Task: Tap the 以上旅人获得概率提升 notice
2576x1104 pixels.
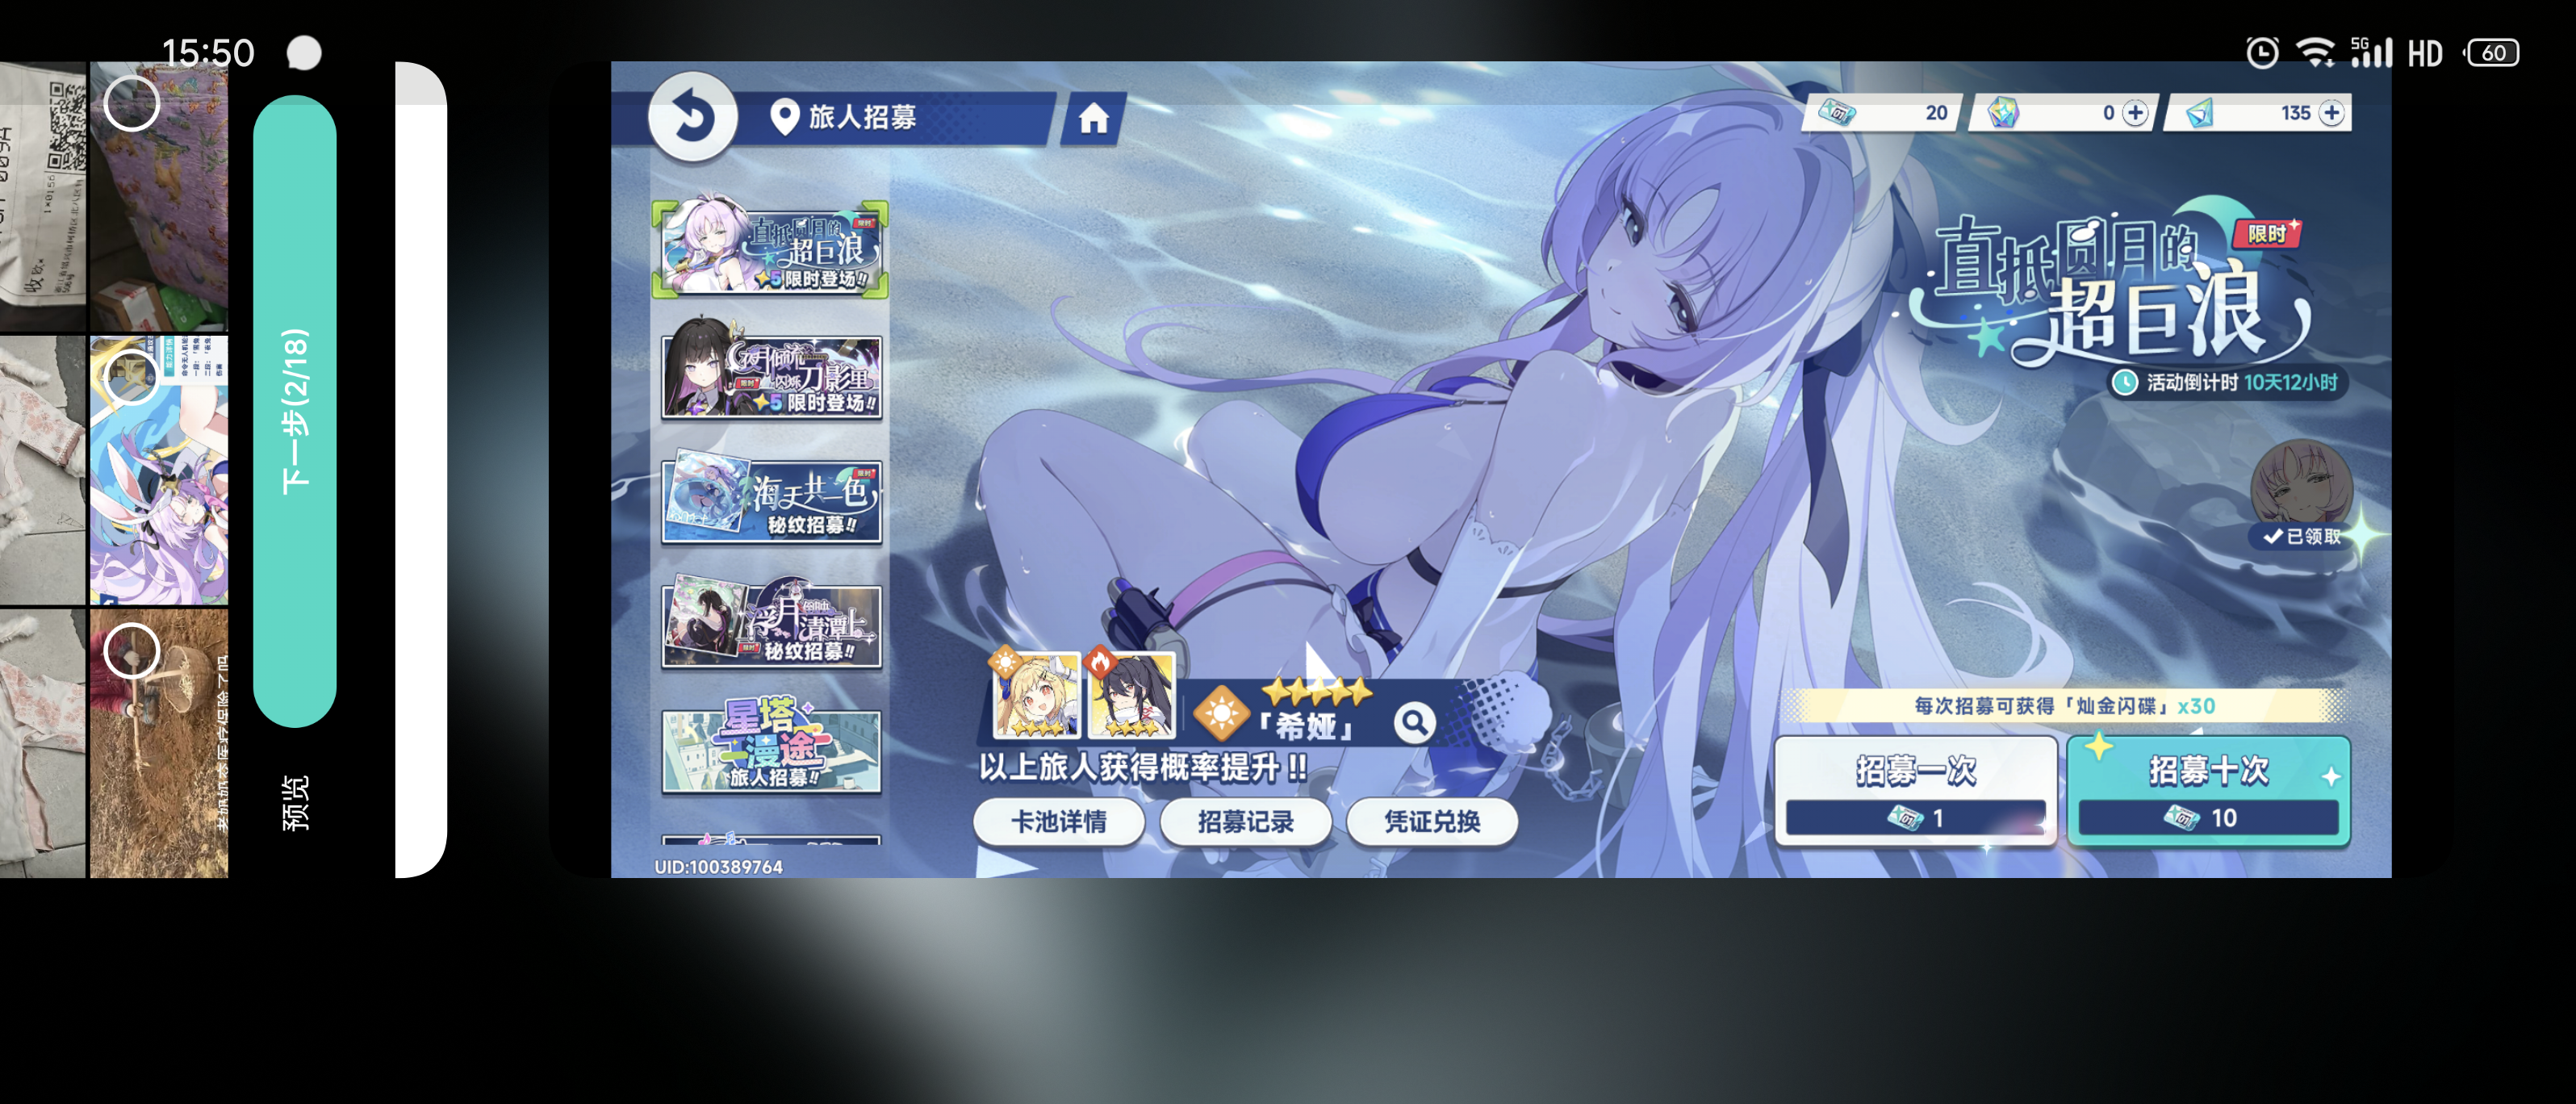Action: point(1143,767)
